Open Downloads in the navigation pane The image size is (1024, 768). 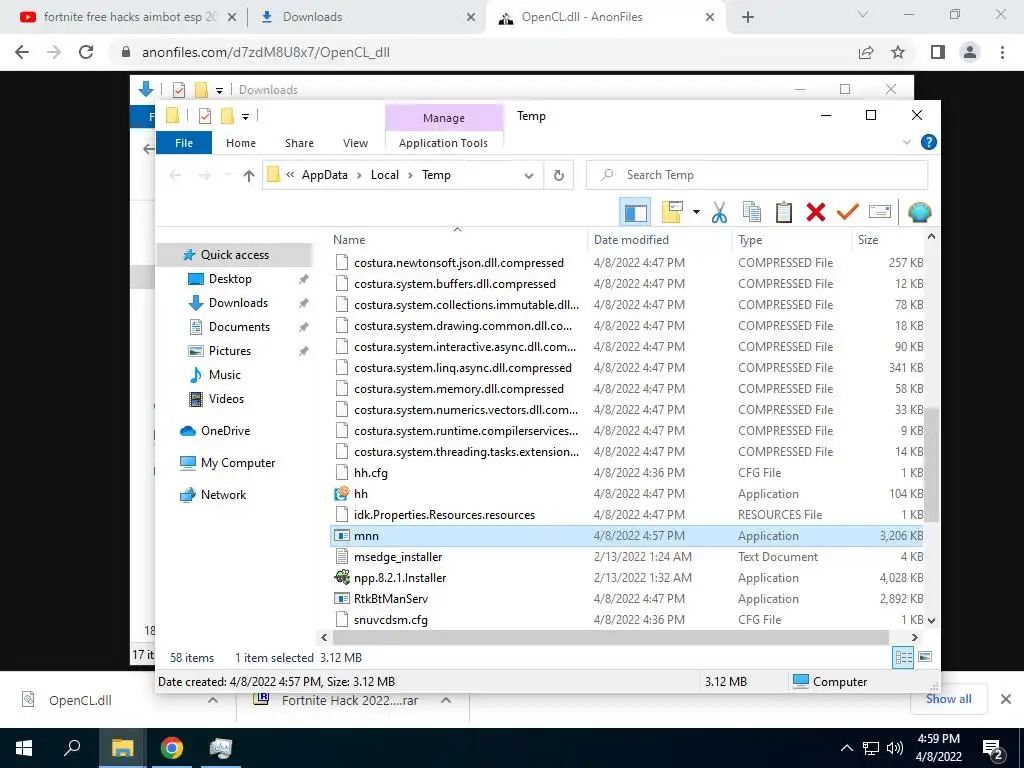click(x=238, y=303)
